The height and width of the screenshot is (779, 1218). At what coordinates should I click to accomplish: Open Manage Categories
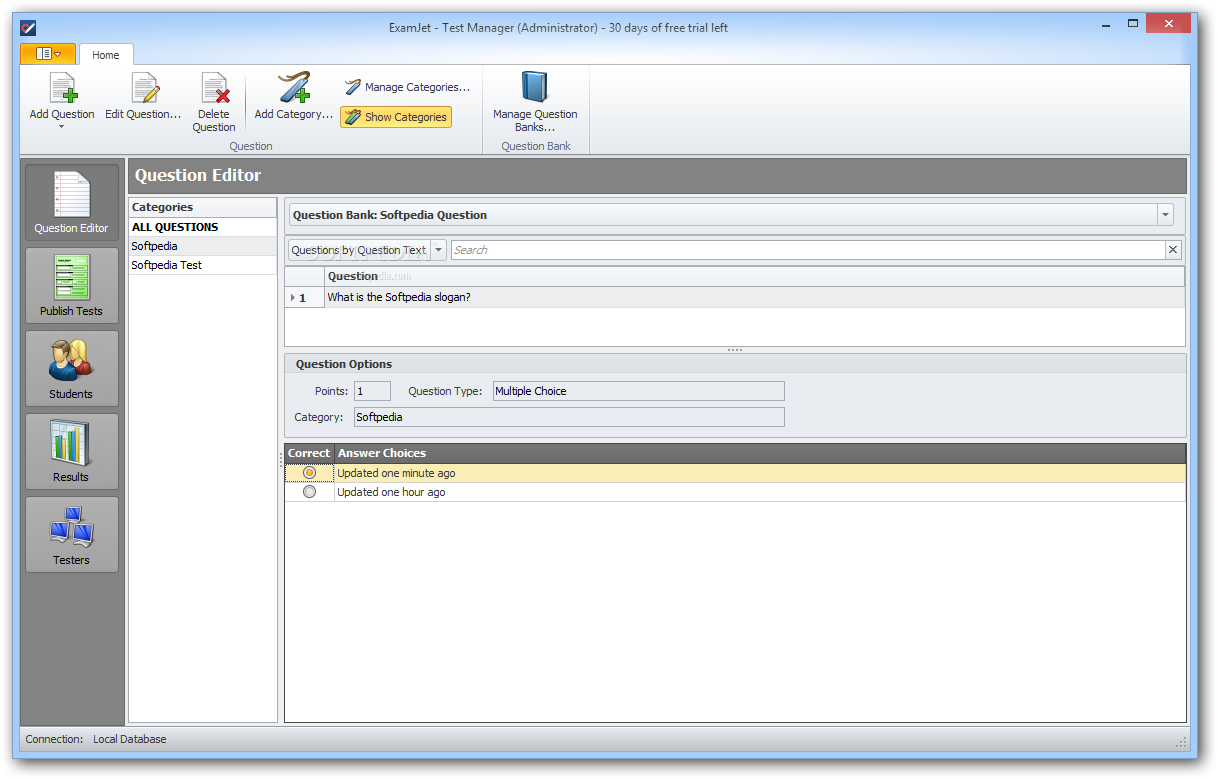[x=407, y=87]
